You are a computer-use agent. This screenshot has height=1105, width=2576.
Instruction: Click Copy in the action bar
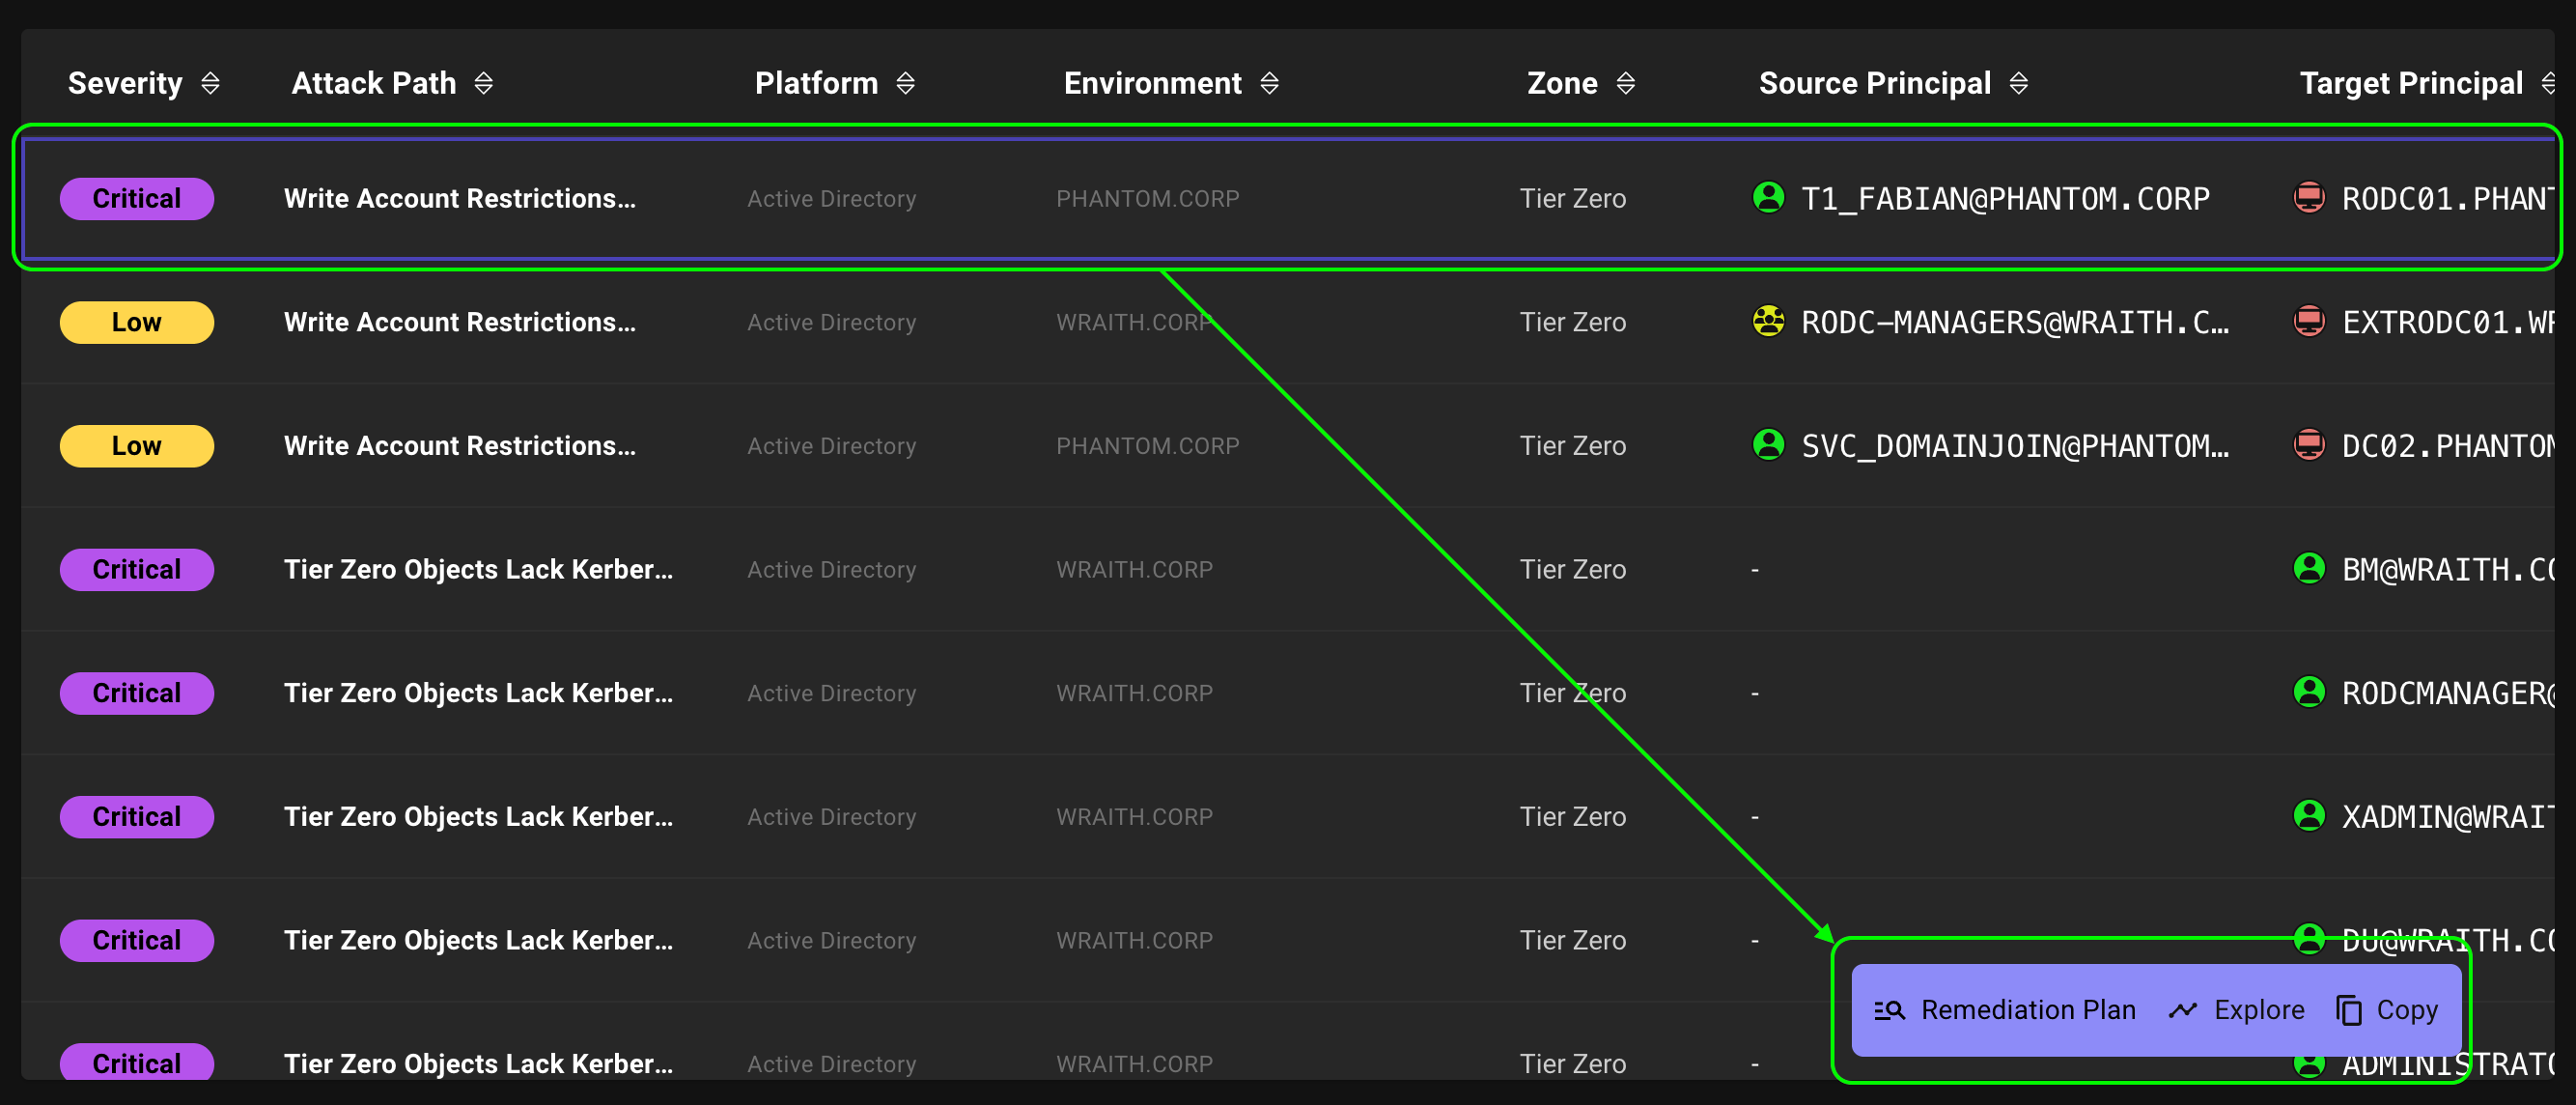2388,1010
